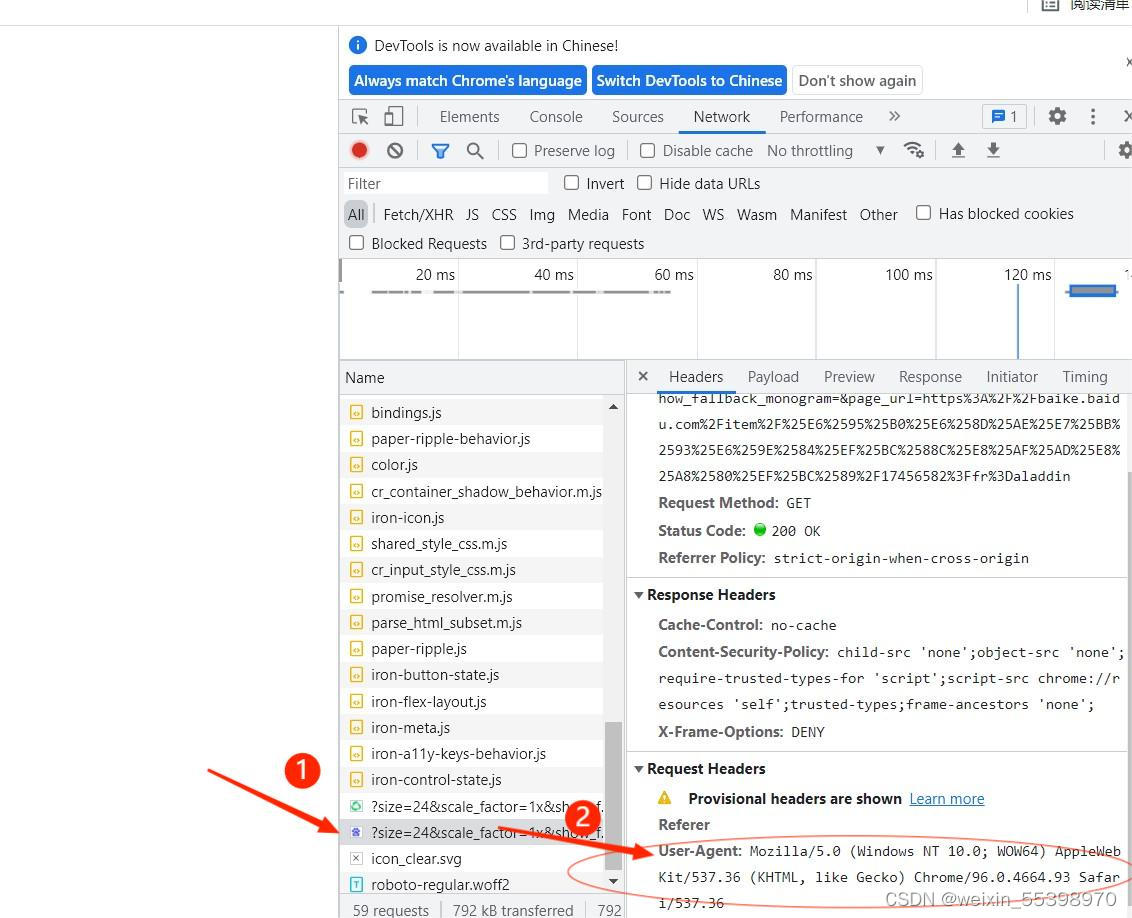Open the Initiator tab
This screenshot has height=918, width=1132.
1011,377
